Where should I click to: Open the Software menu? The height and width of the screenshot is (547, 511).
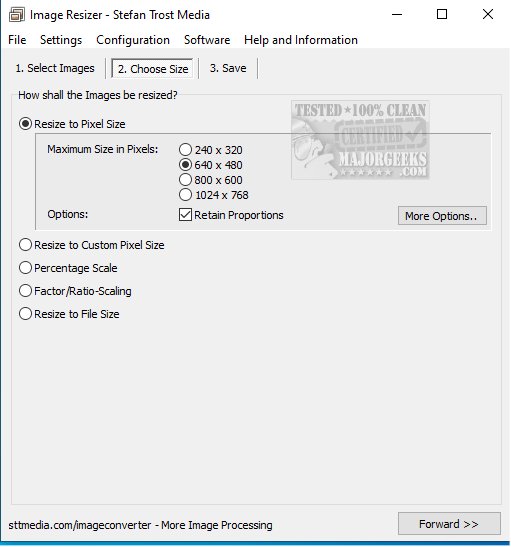tap(207, 40)
